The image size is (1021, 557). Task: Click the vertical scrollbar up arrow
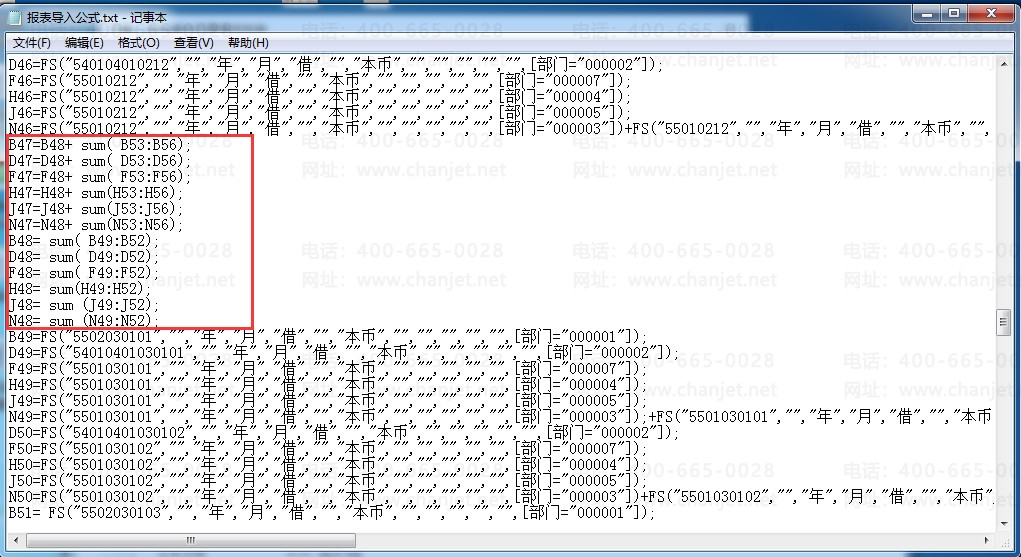(1003, 64)
